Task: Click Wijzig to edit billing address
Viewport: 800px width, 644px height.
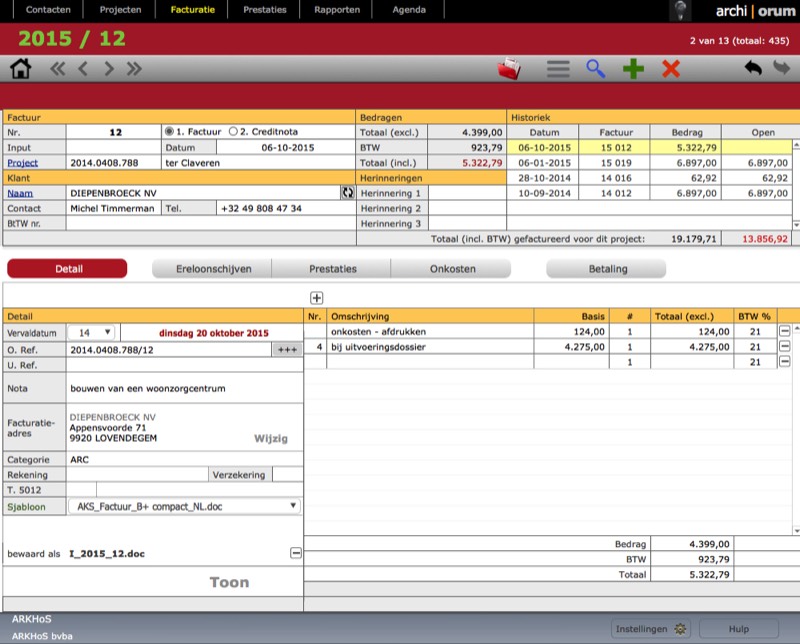Action: pos(271,438)
